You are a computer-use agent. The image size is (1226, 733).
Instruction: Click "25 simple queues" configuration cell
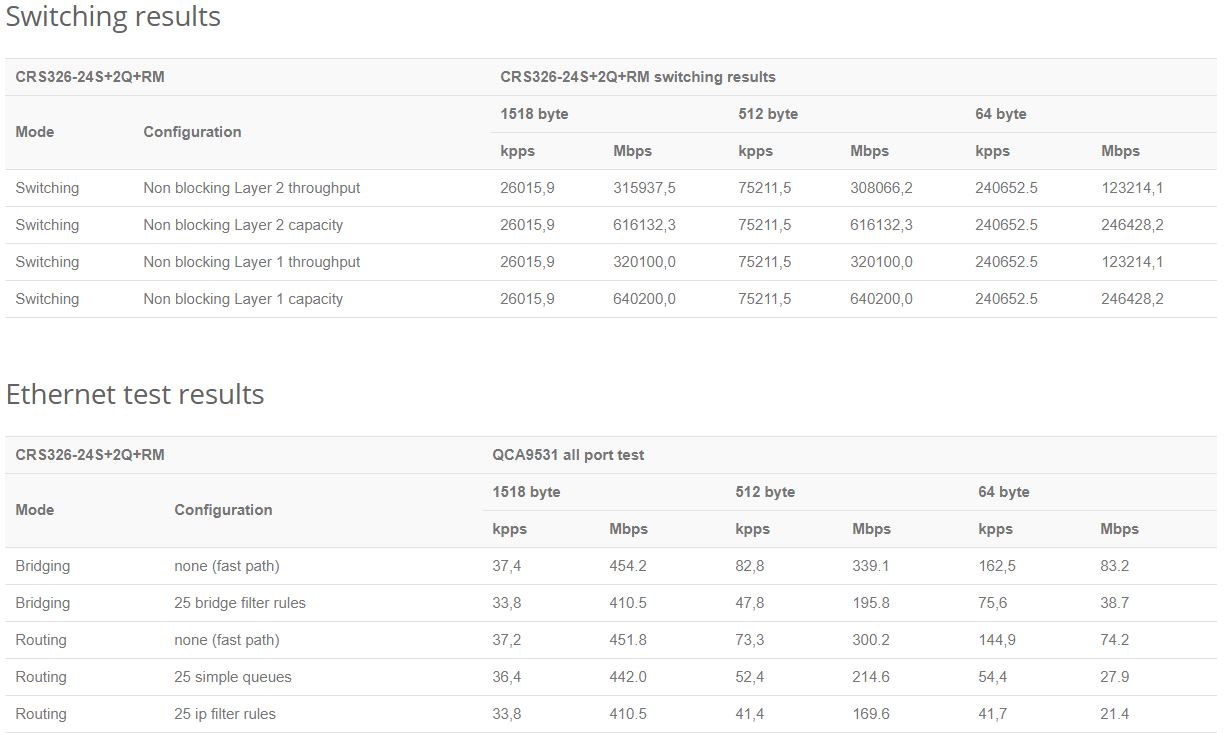(233, 677)
